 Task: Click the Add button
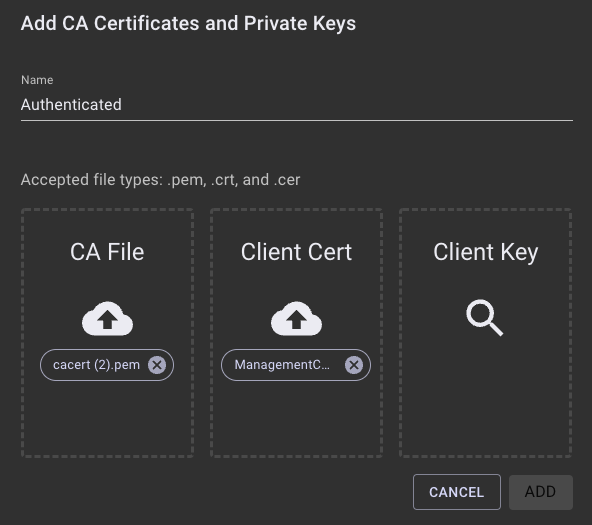tap(541, 492)
